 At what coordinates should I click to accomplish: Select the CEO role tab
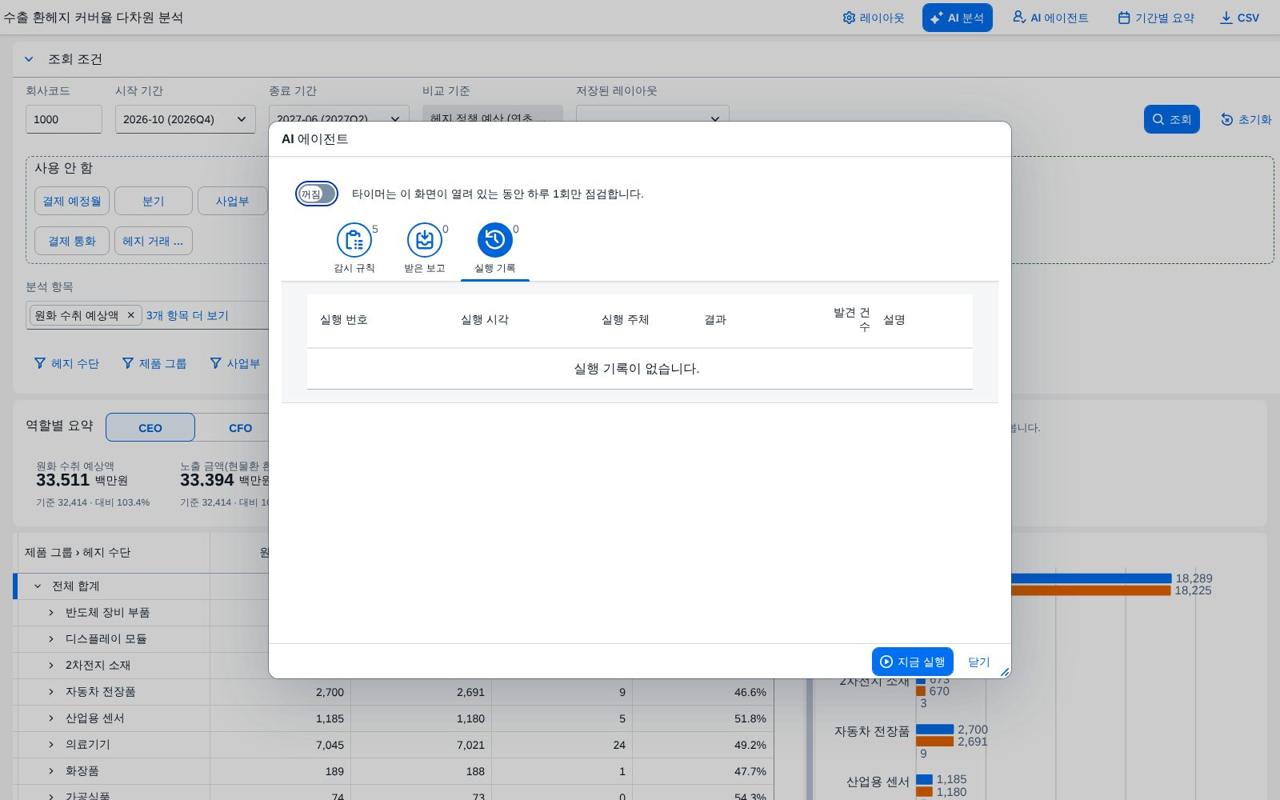tap(150, 428)
